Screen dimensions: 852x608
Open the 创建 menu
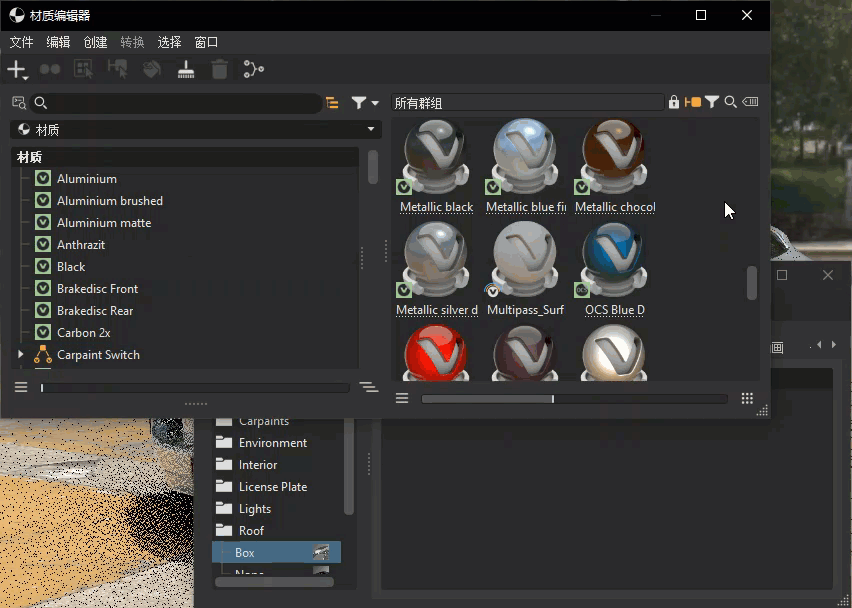click(x=95, y=42)
